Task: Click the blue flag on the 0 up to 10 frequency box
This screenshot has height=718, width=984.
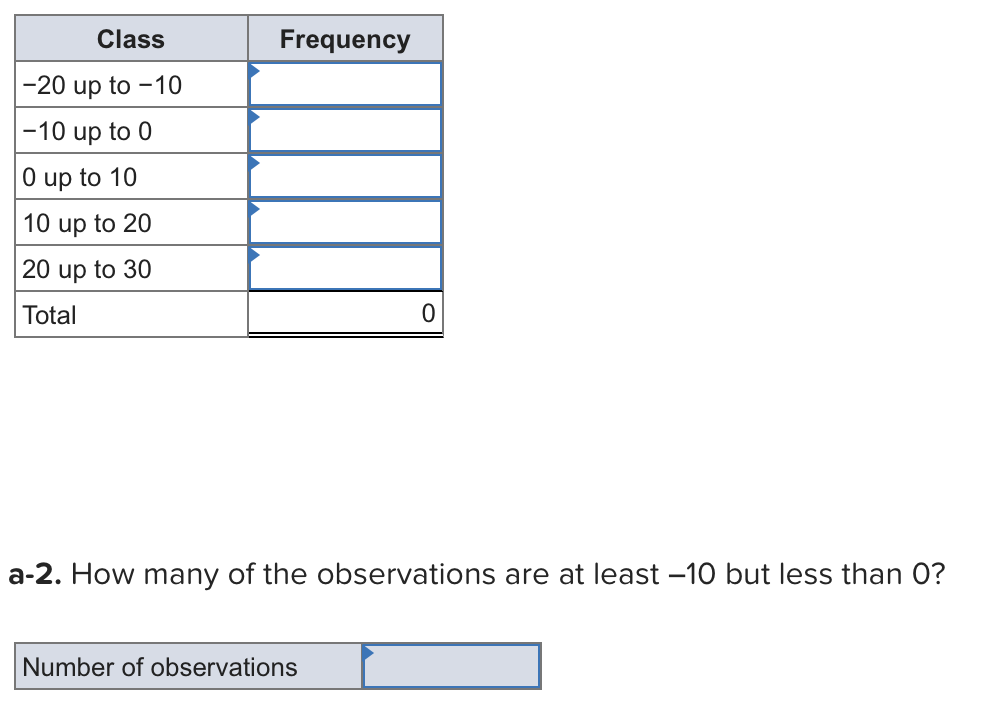Action: click(255, 161)
